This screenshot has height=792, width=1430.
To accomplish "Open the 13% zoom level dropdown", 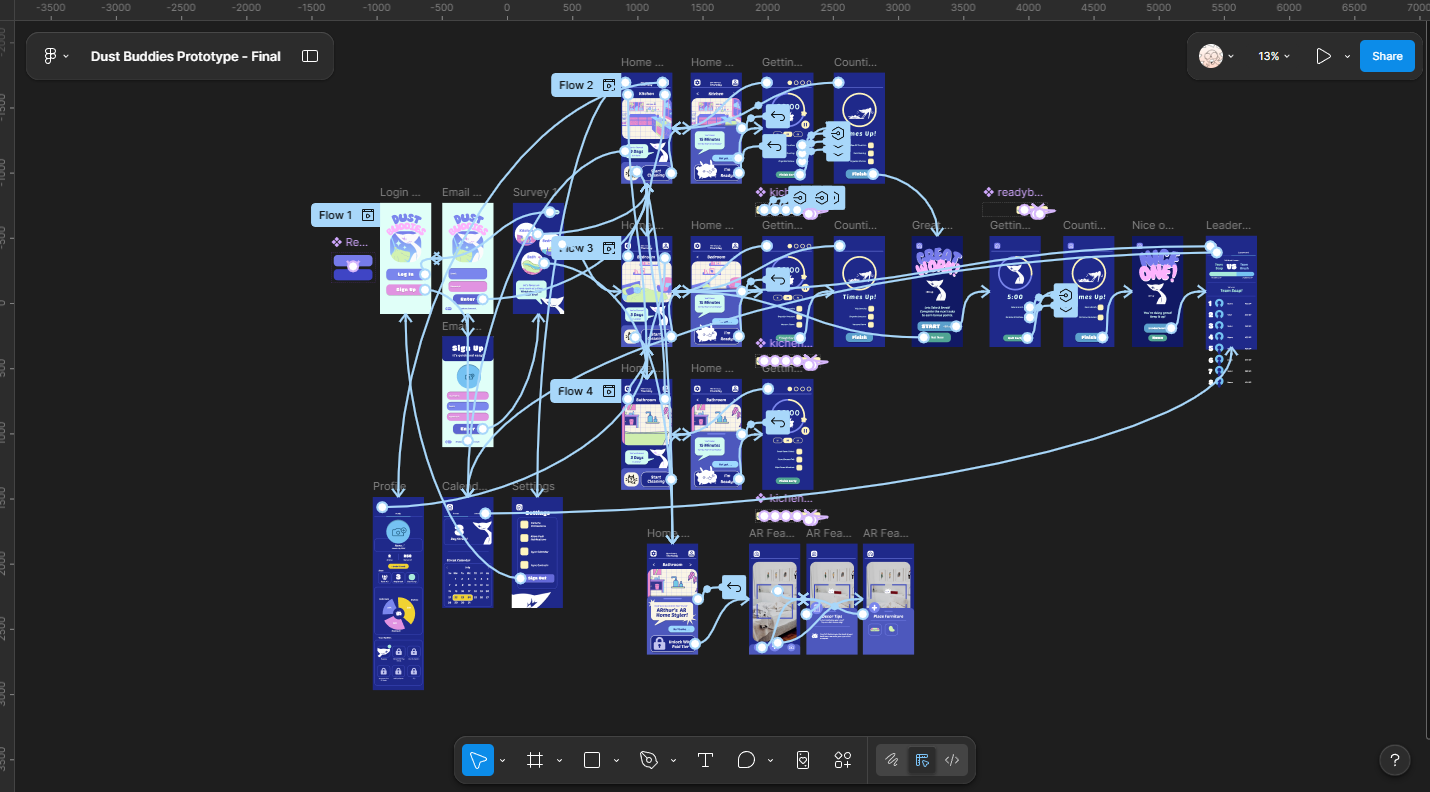I will point(1274,56).
